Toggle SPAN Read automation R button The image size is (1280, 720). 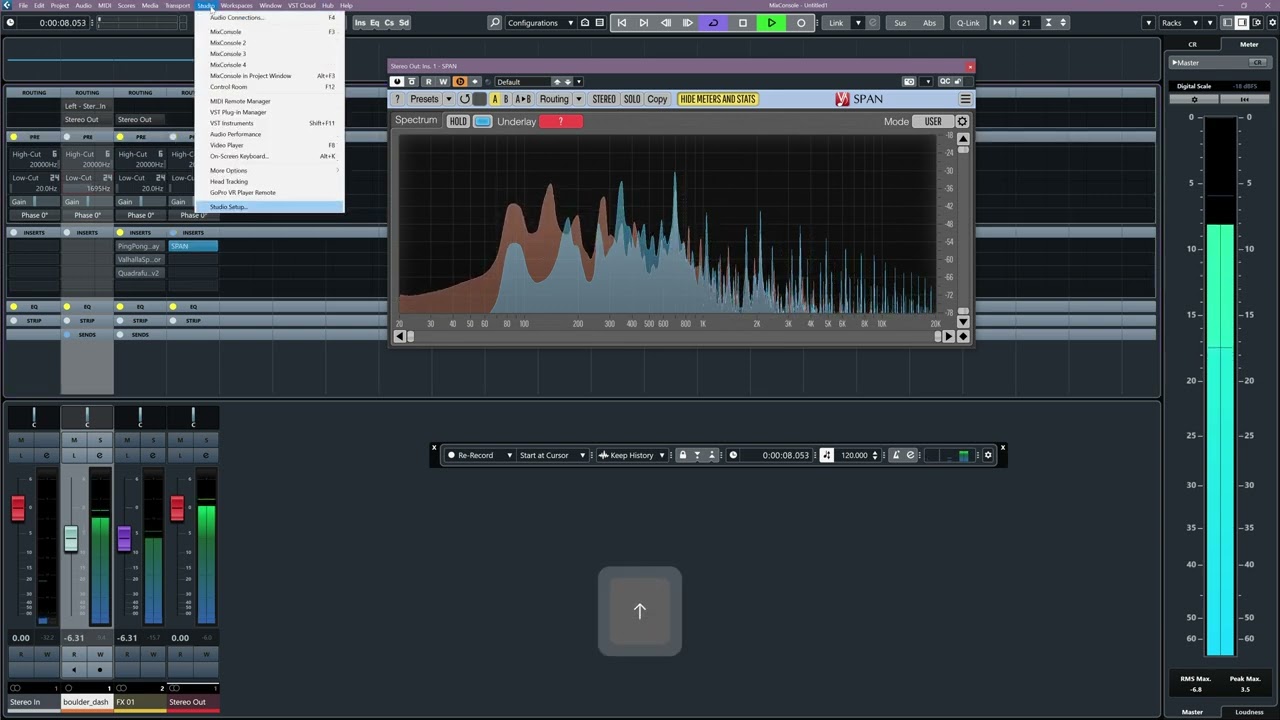(429, 82)
